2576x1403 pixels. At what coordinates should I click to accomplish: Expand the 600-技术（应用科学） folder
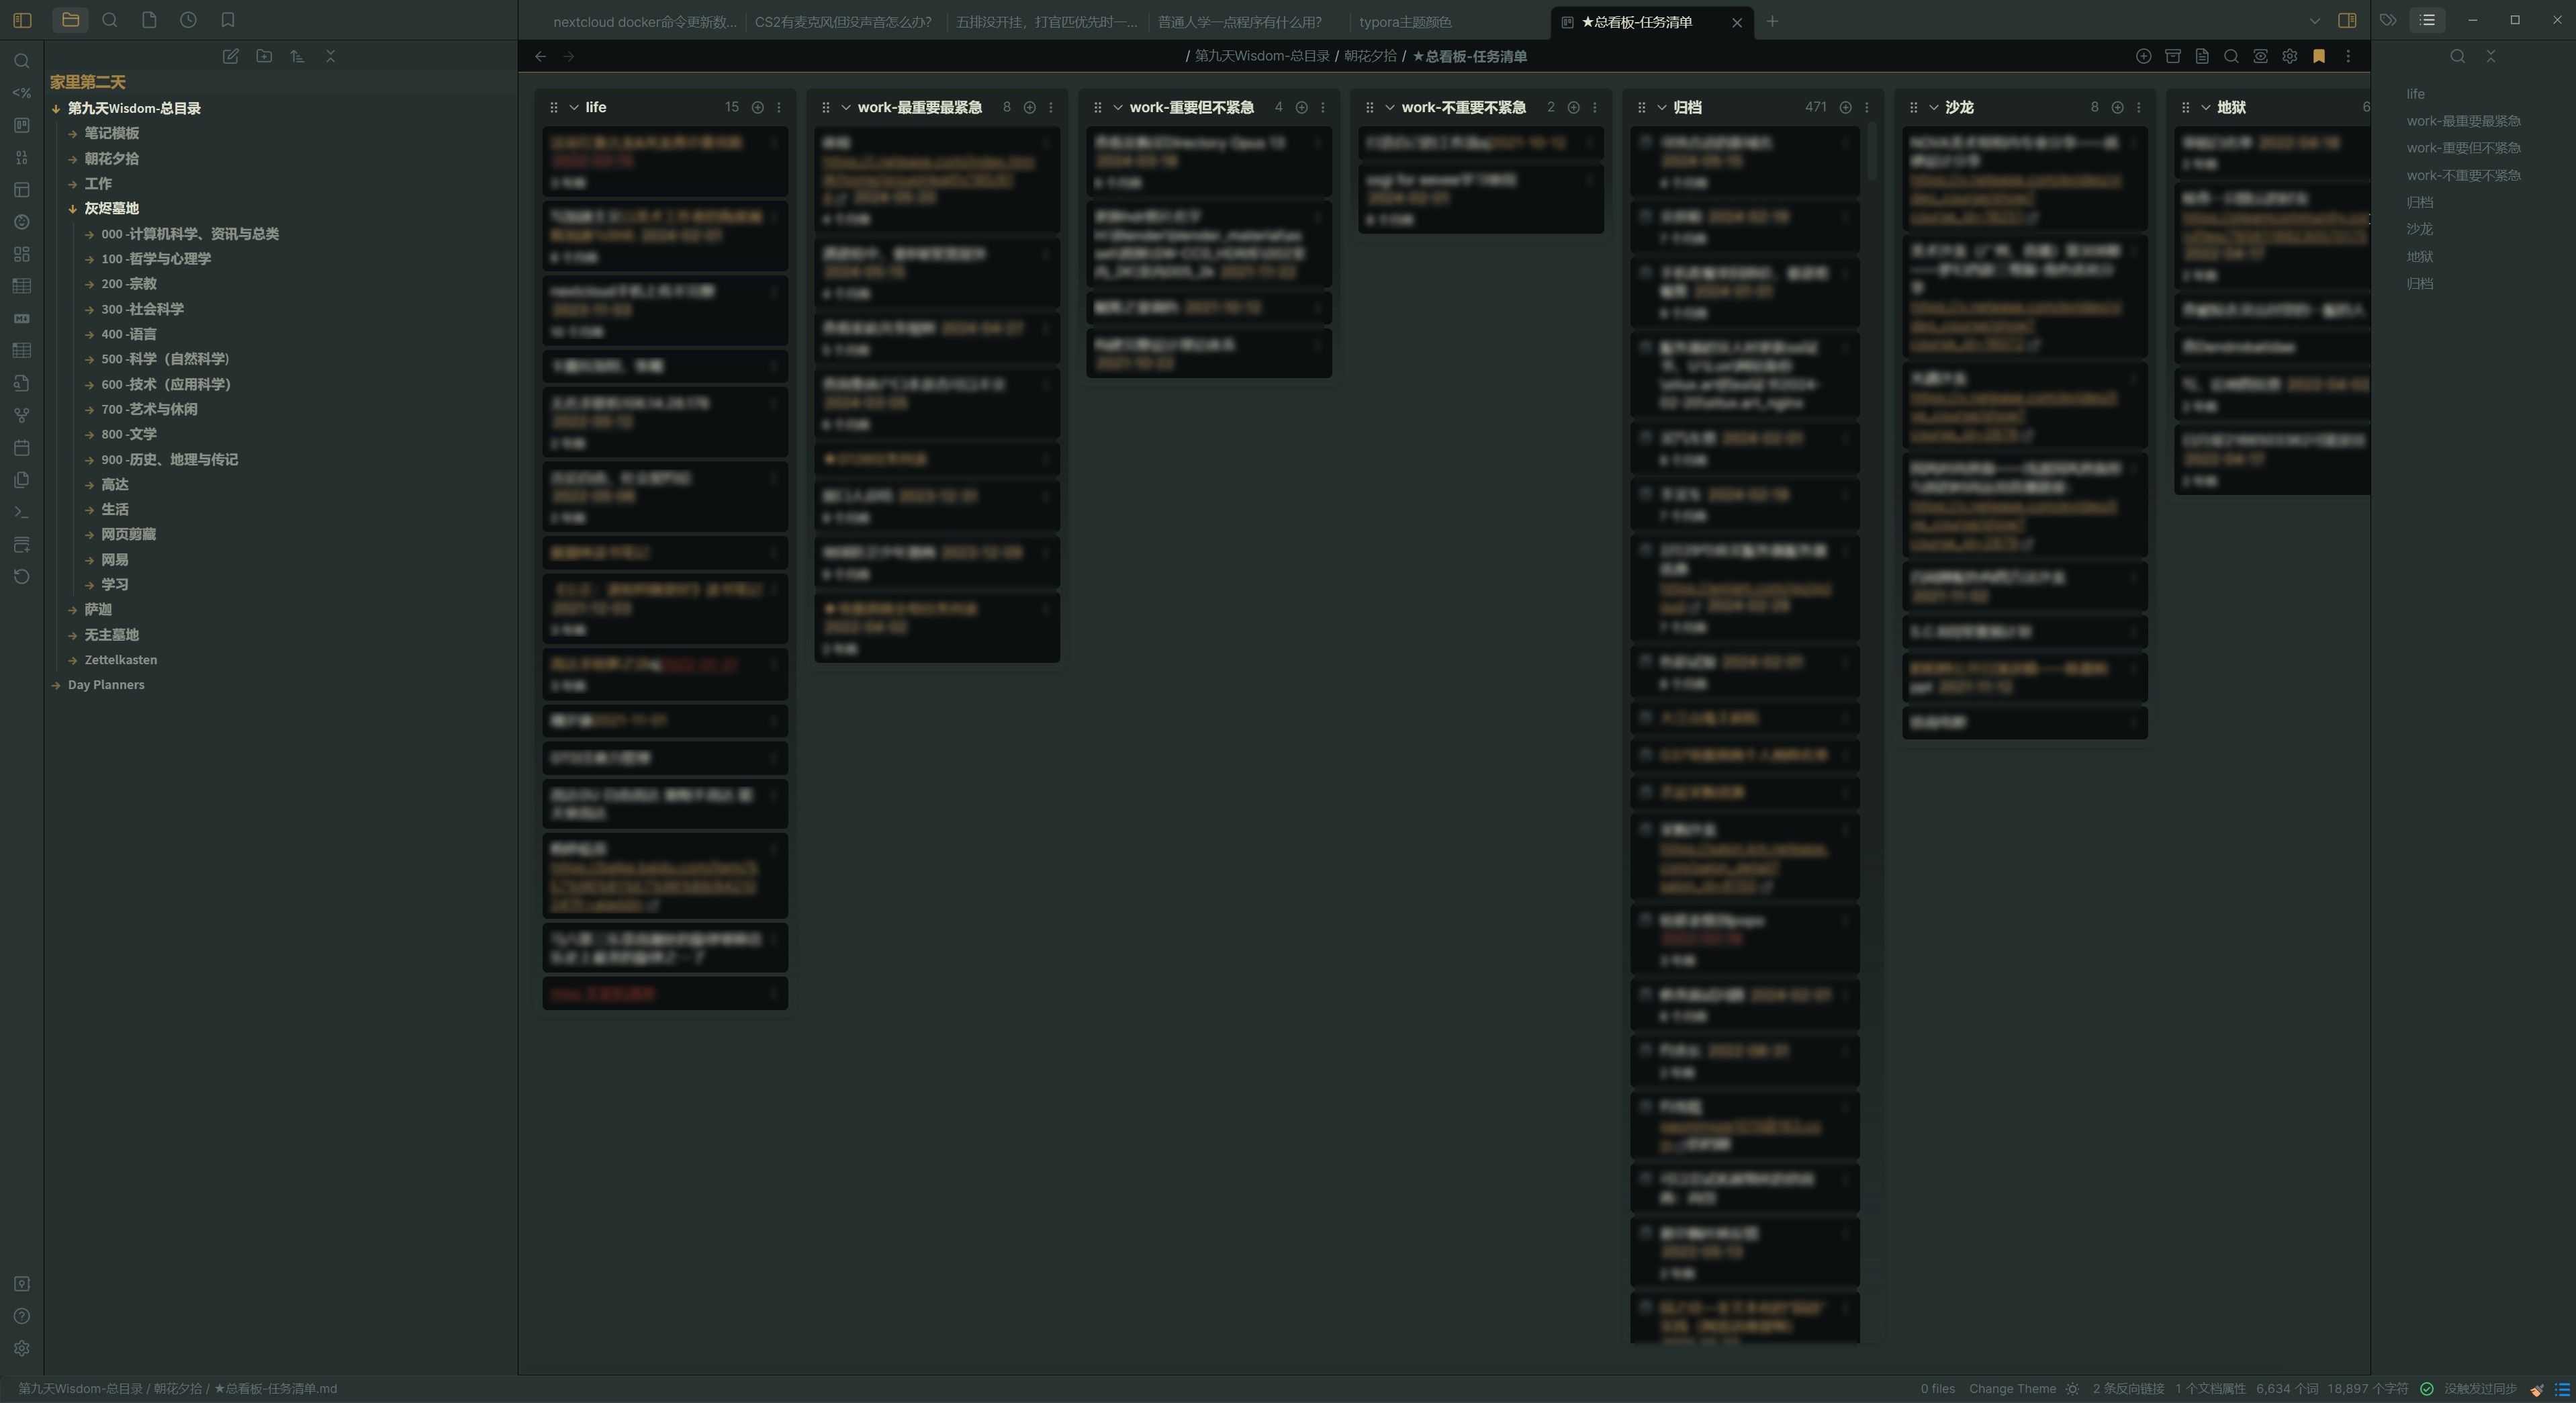tap(166, 384)
